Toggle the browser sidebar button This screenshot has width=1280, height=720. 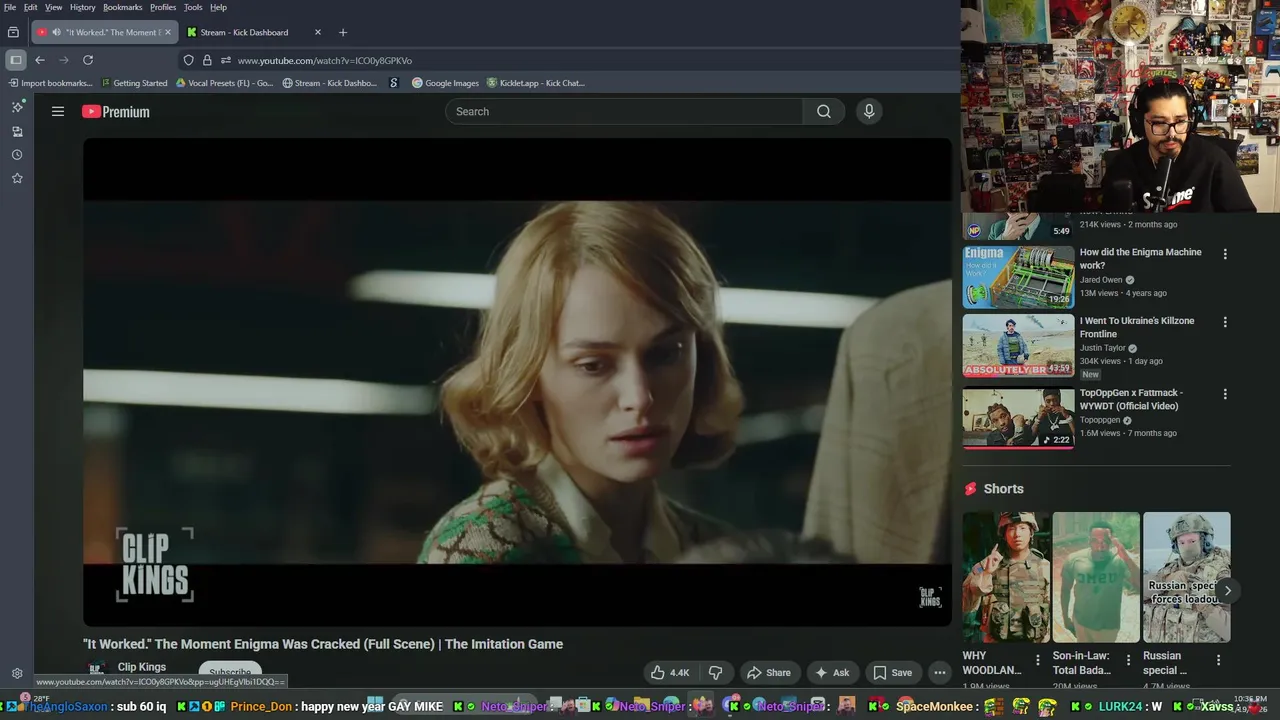coord(15,60)
